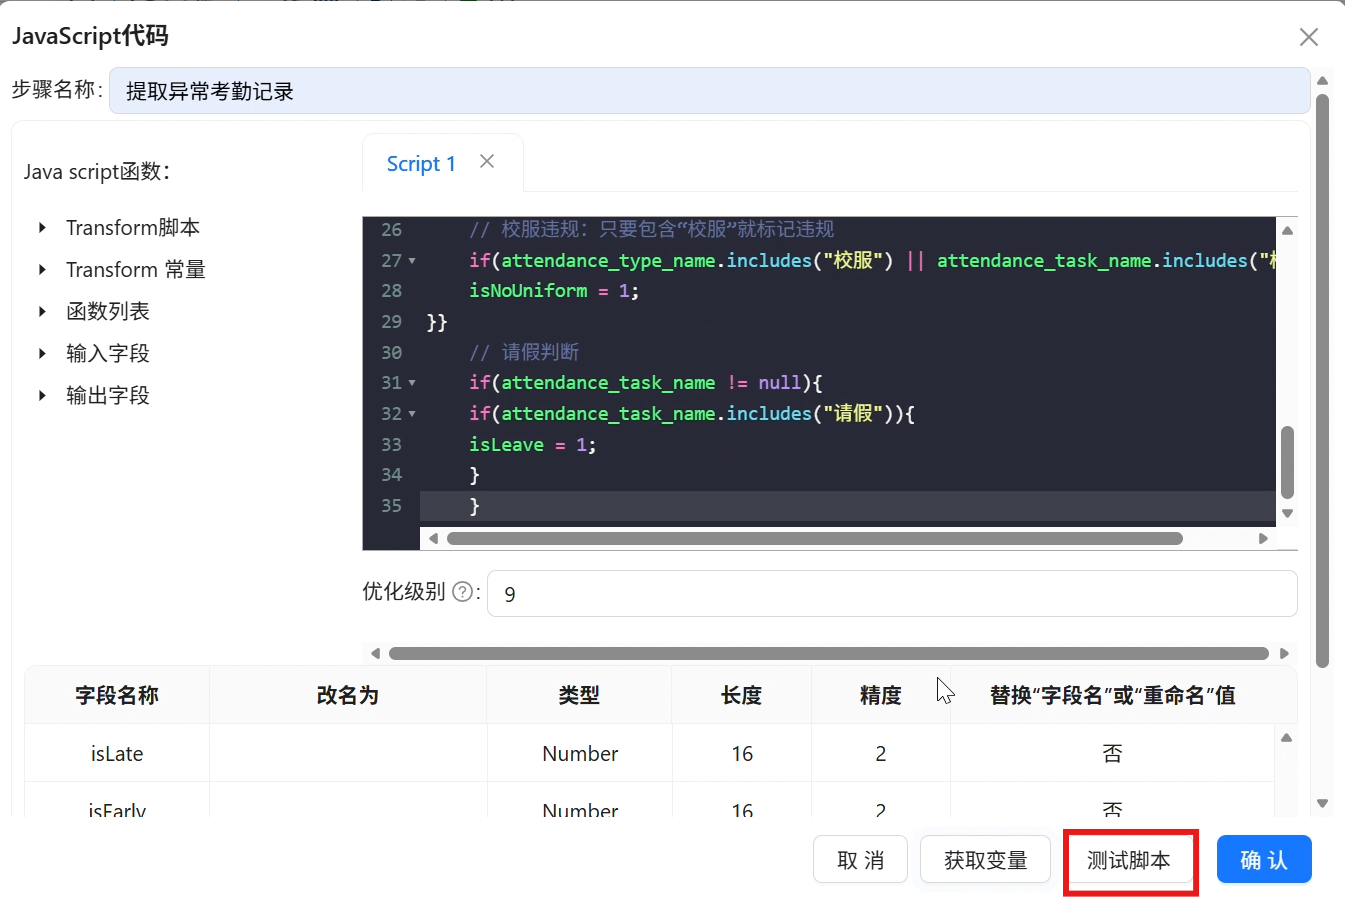Select the 函数列表 tree item label

pyautogui.click(x=108, y=312)
